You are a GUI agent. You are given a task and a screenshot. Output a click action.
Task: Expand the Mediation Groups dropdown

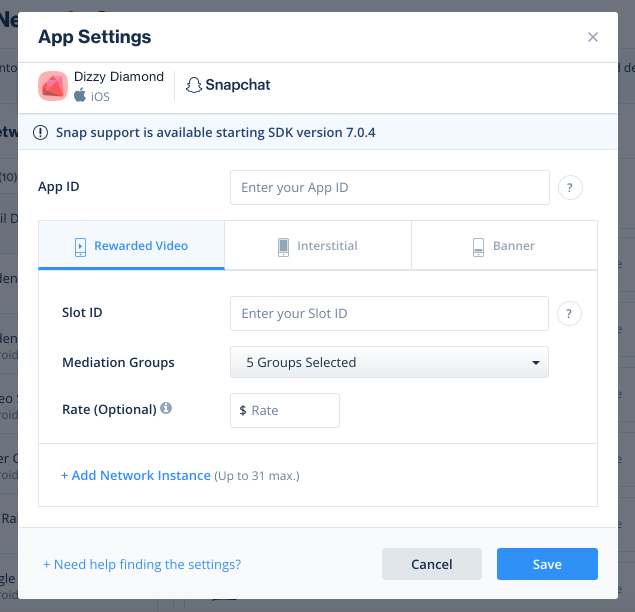coord(389,362)
